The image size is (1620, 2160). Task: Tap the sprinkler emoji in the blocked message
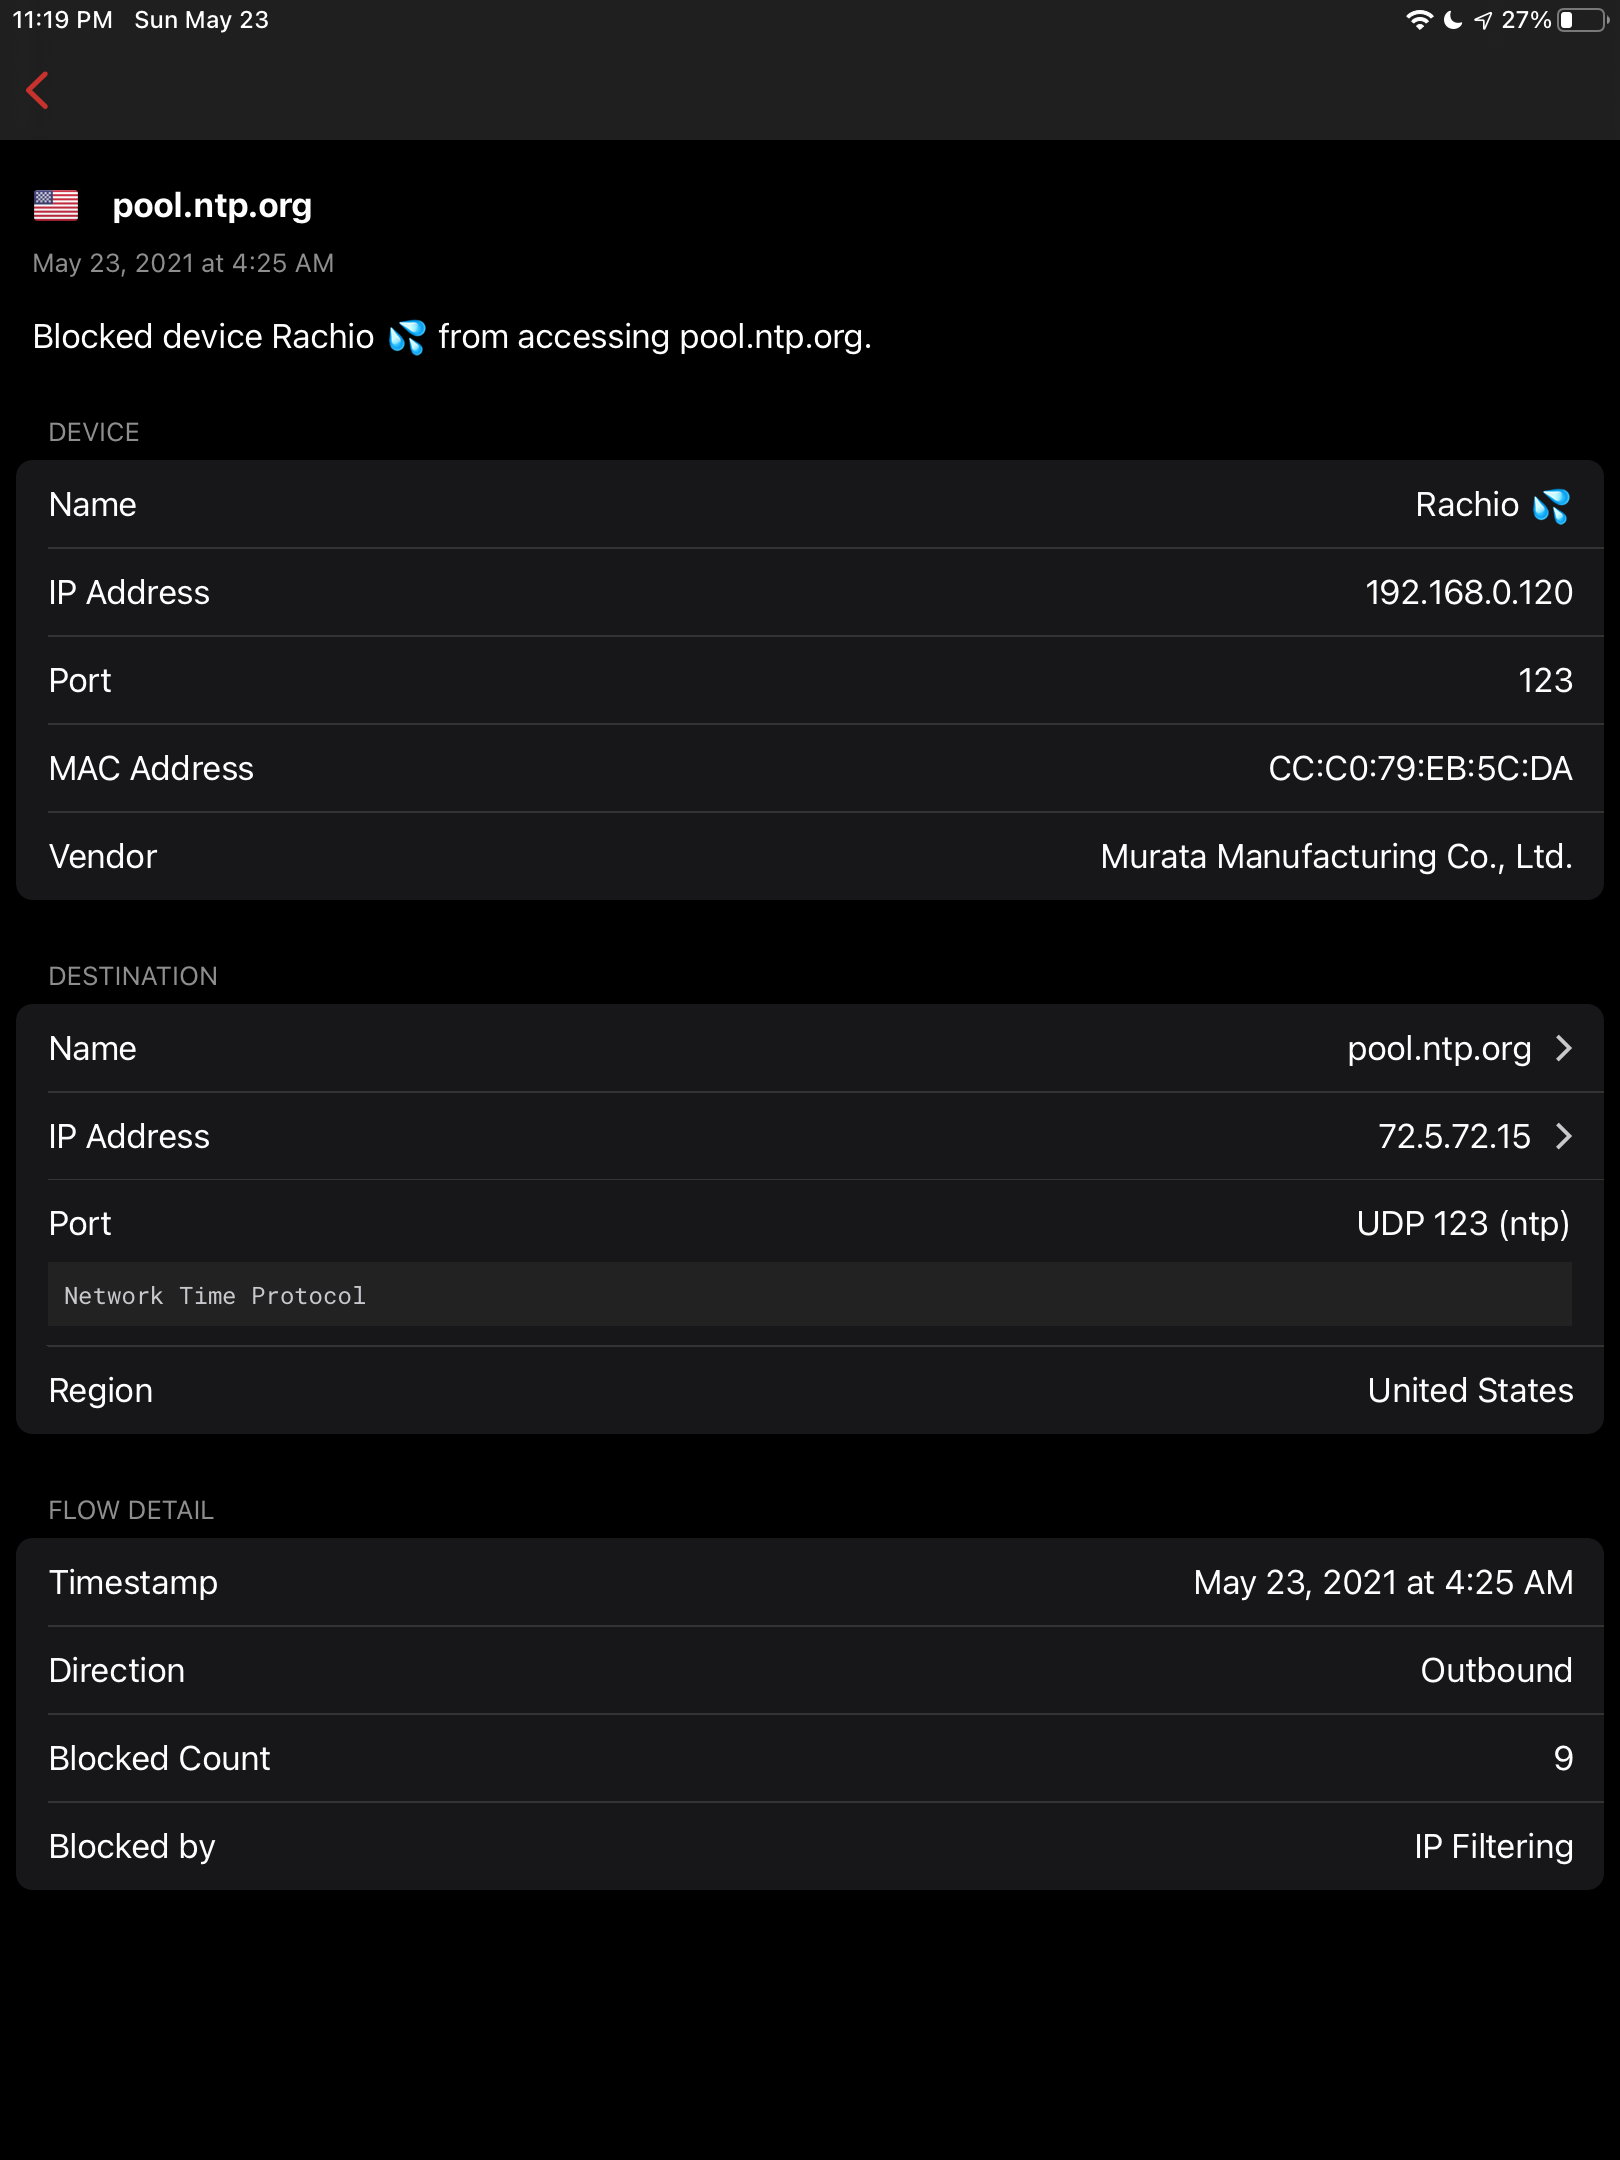coord(407,337)
